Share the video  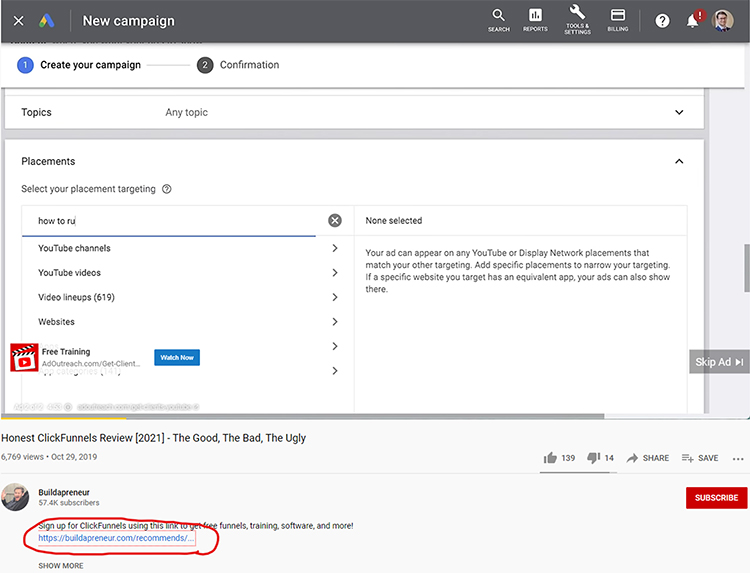(648, 458)
